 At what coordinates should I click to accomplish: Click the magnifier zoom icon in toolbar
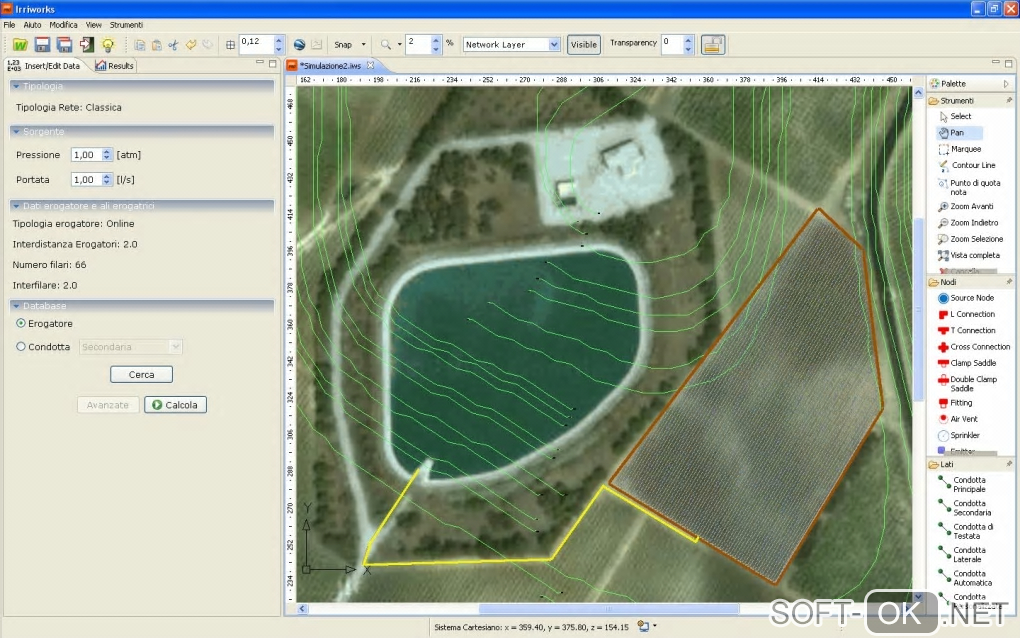386,45
